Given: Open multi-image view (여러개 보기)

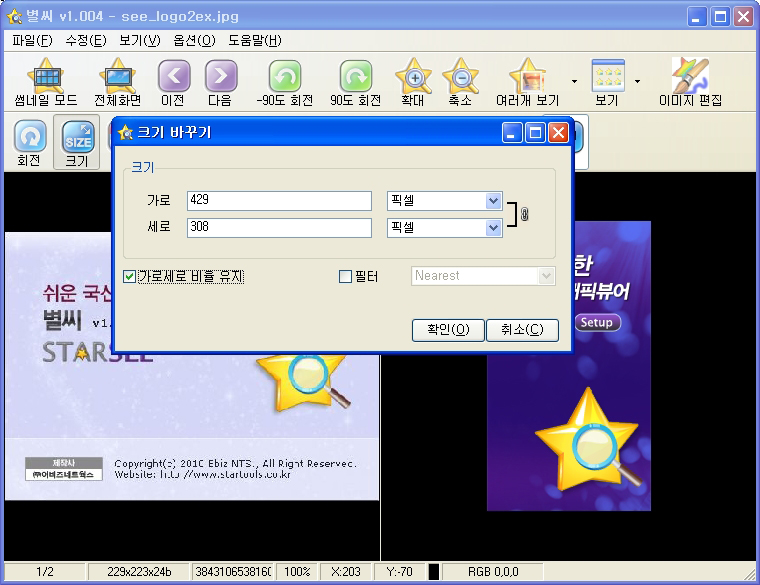Looking at the screenshot, I should tap(527, 81).
